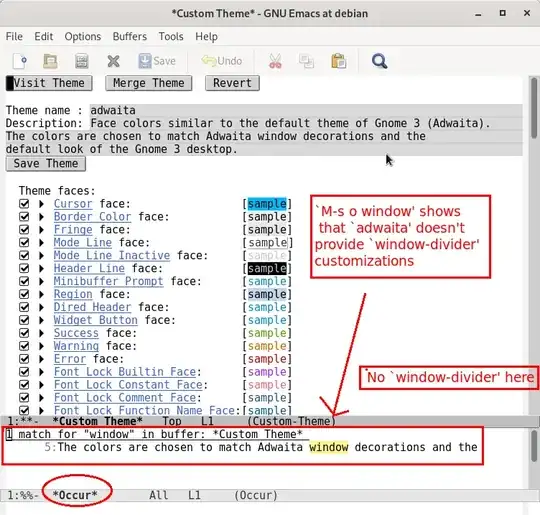Image resolution: width=540 pixels, height=515 pixels.
Task: Close the Emacs window
Action: click(x=527, y=13)
